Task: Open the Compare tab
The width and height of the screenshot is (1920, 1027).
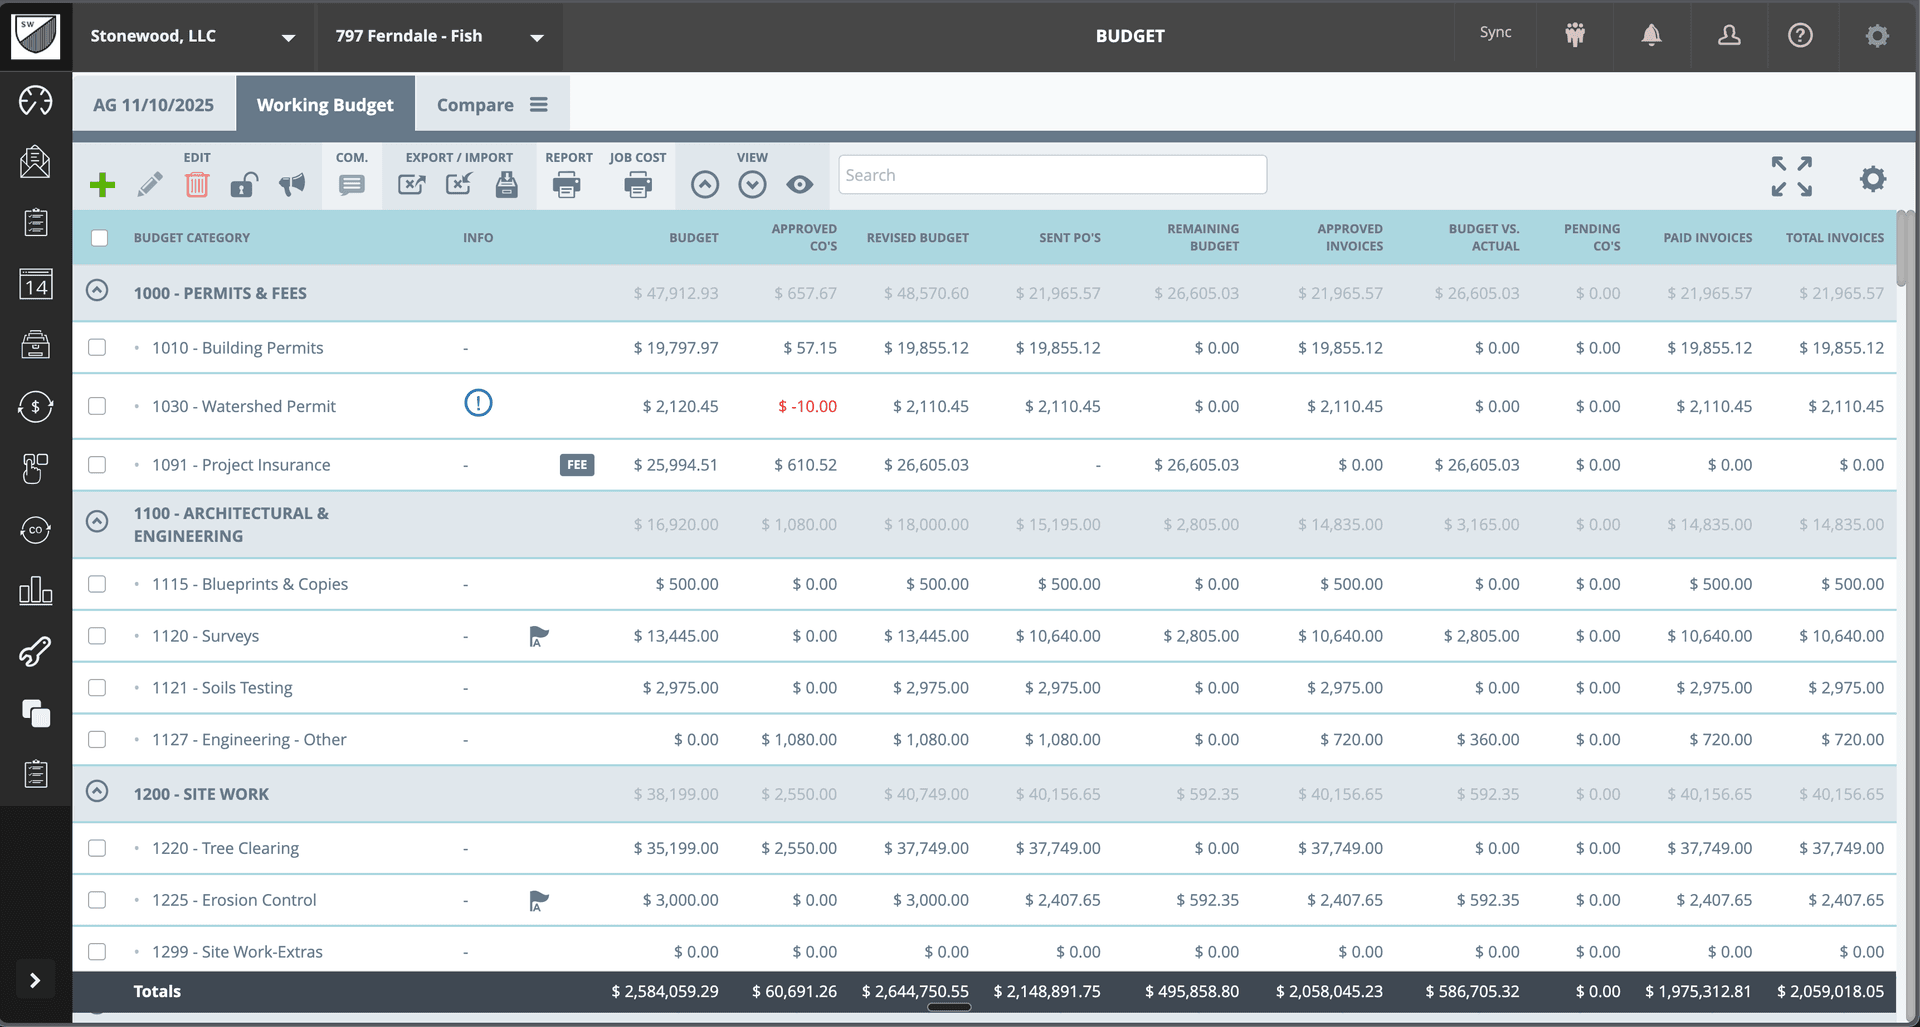Action: [x=476, y=103]
